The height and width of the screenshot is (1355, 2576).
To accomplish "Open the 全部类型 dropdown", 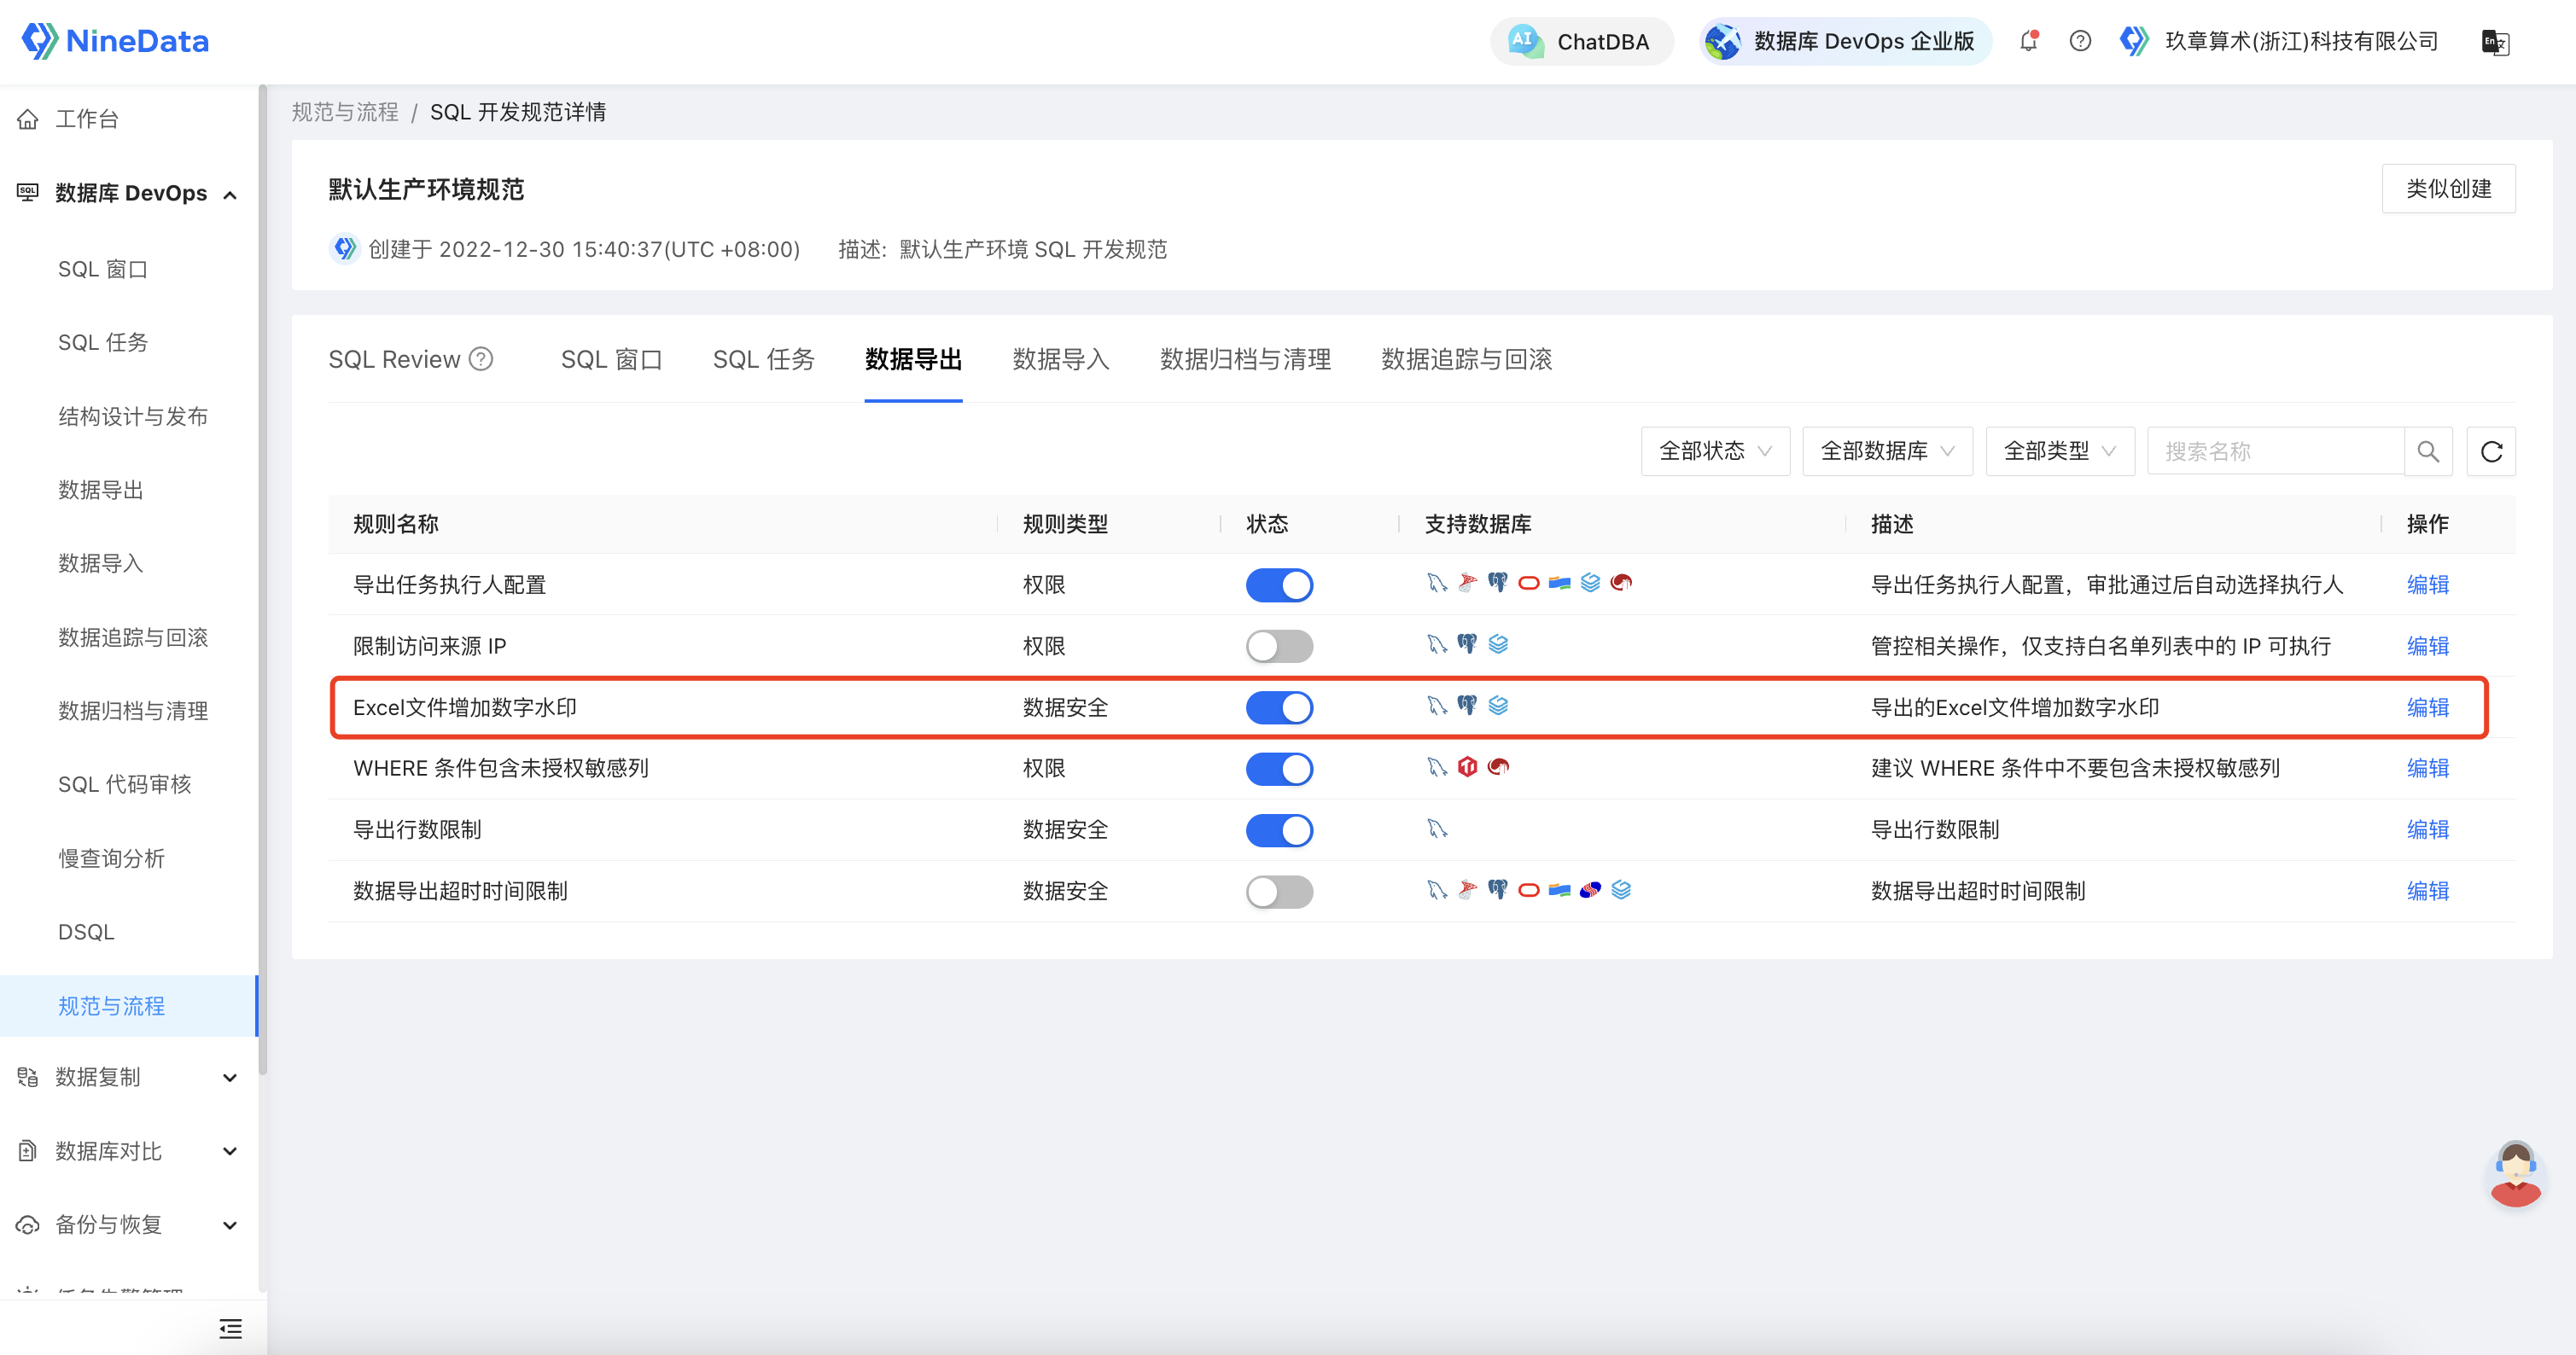I will (x=2060, y=451).
